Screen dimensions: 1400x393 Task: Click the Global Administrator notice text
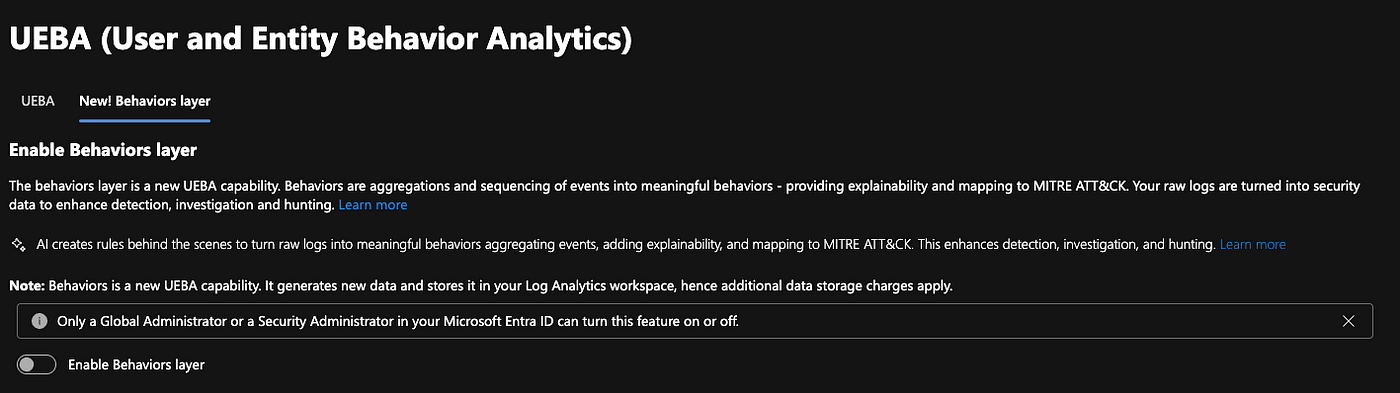tap(398, 321)
